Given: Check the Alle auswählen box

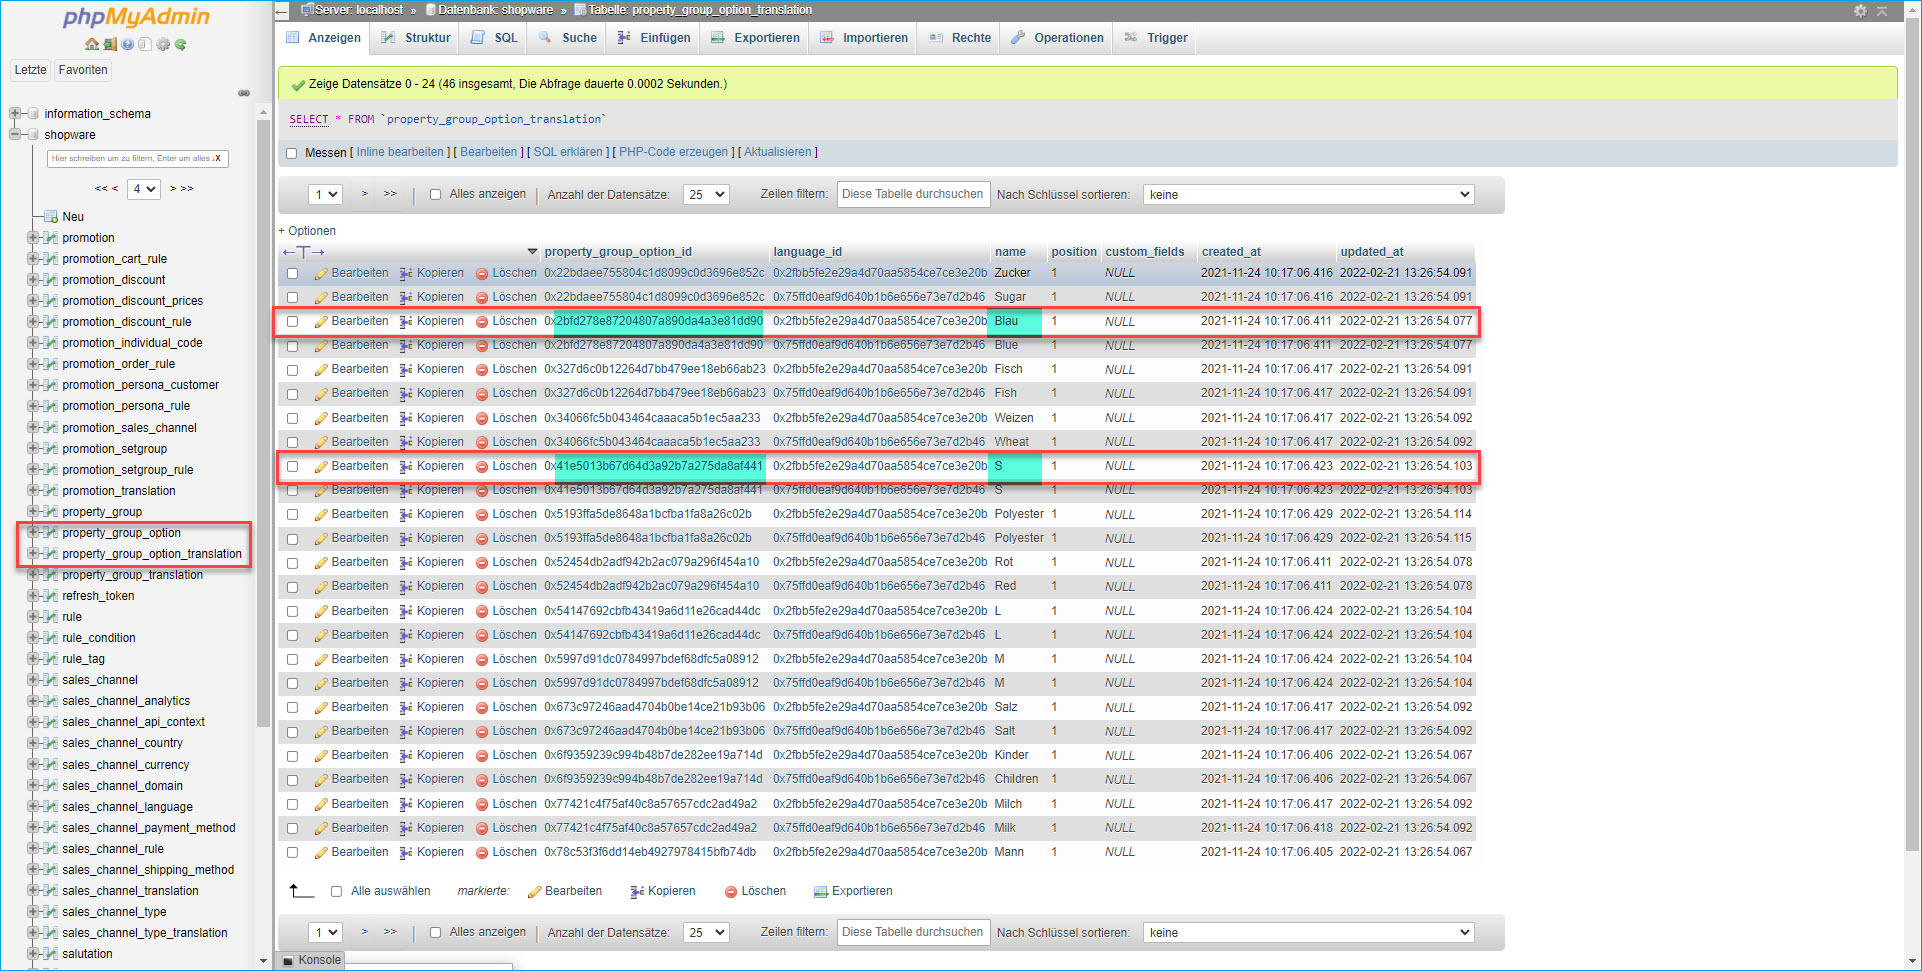Looking at the screenshot, I should pyautogui.click(x=336, y=892).
